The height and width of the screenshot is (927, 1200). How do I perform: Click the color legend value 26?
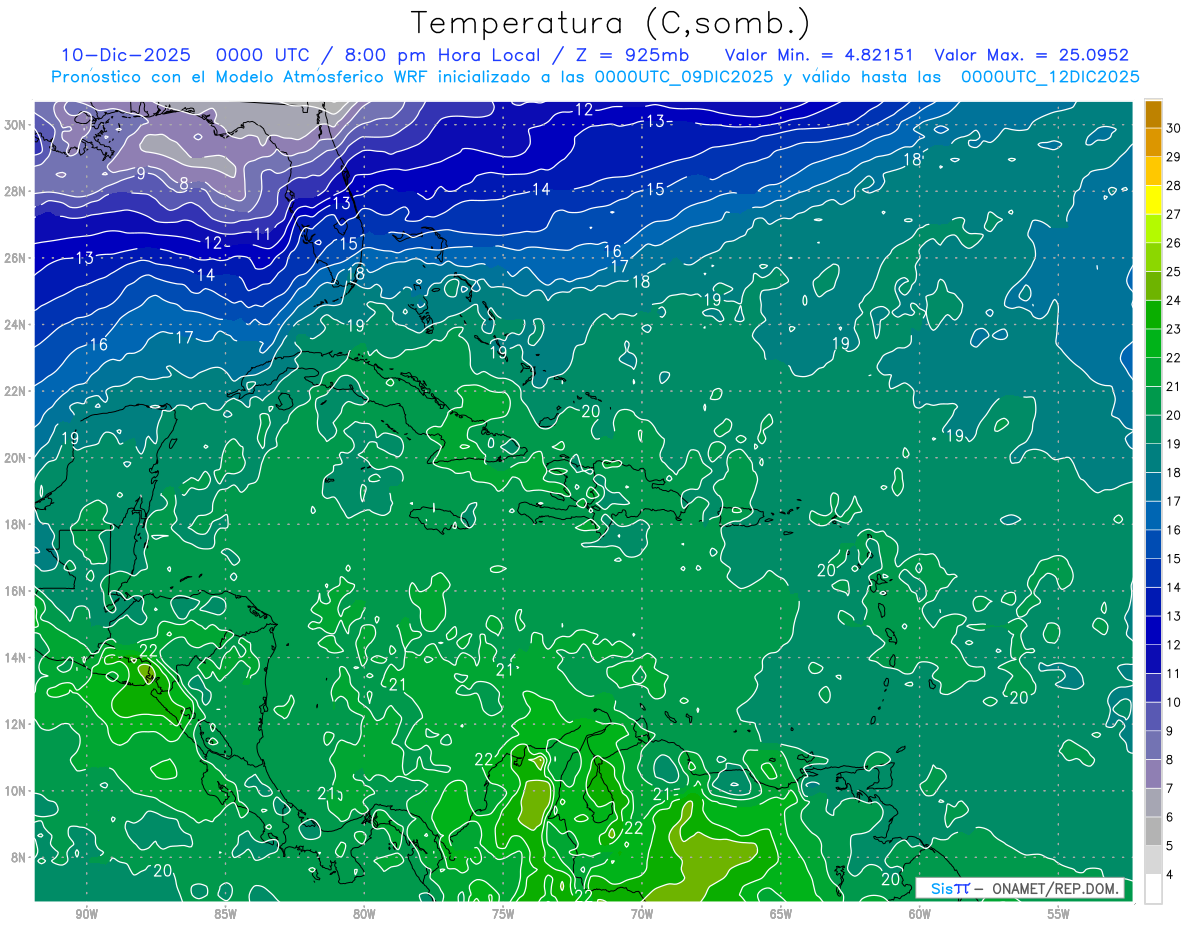pos(1175,243)
